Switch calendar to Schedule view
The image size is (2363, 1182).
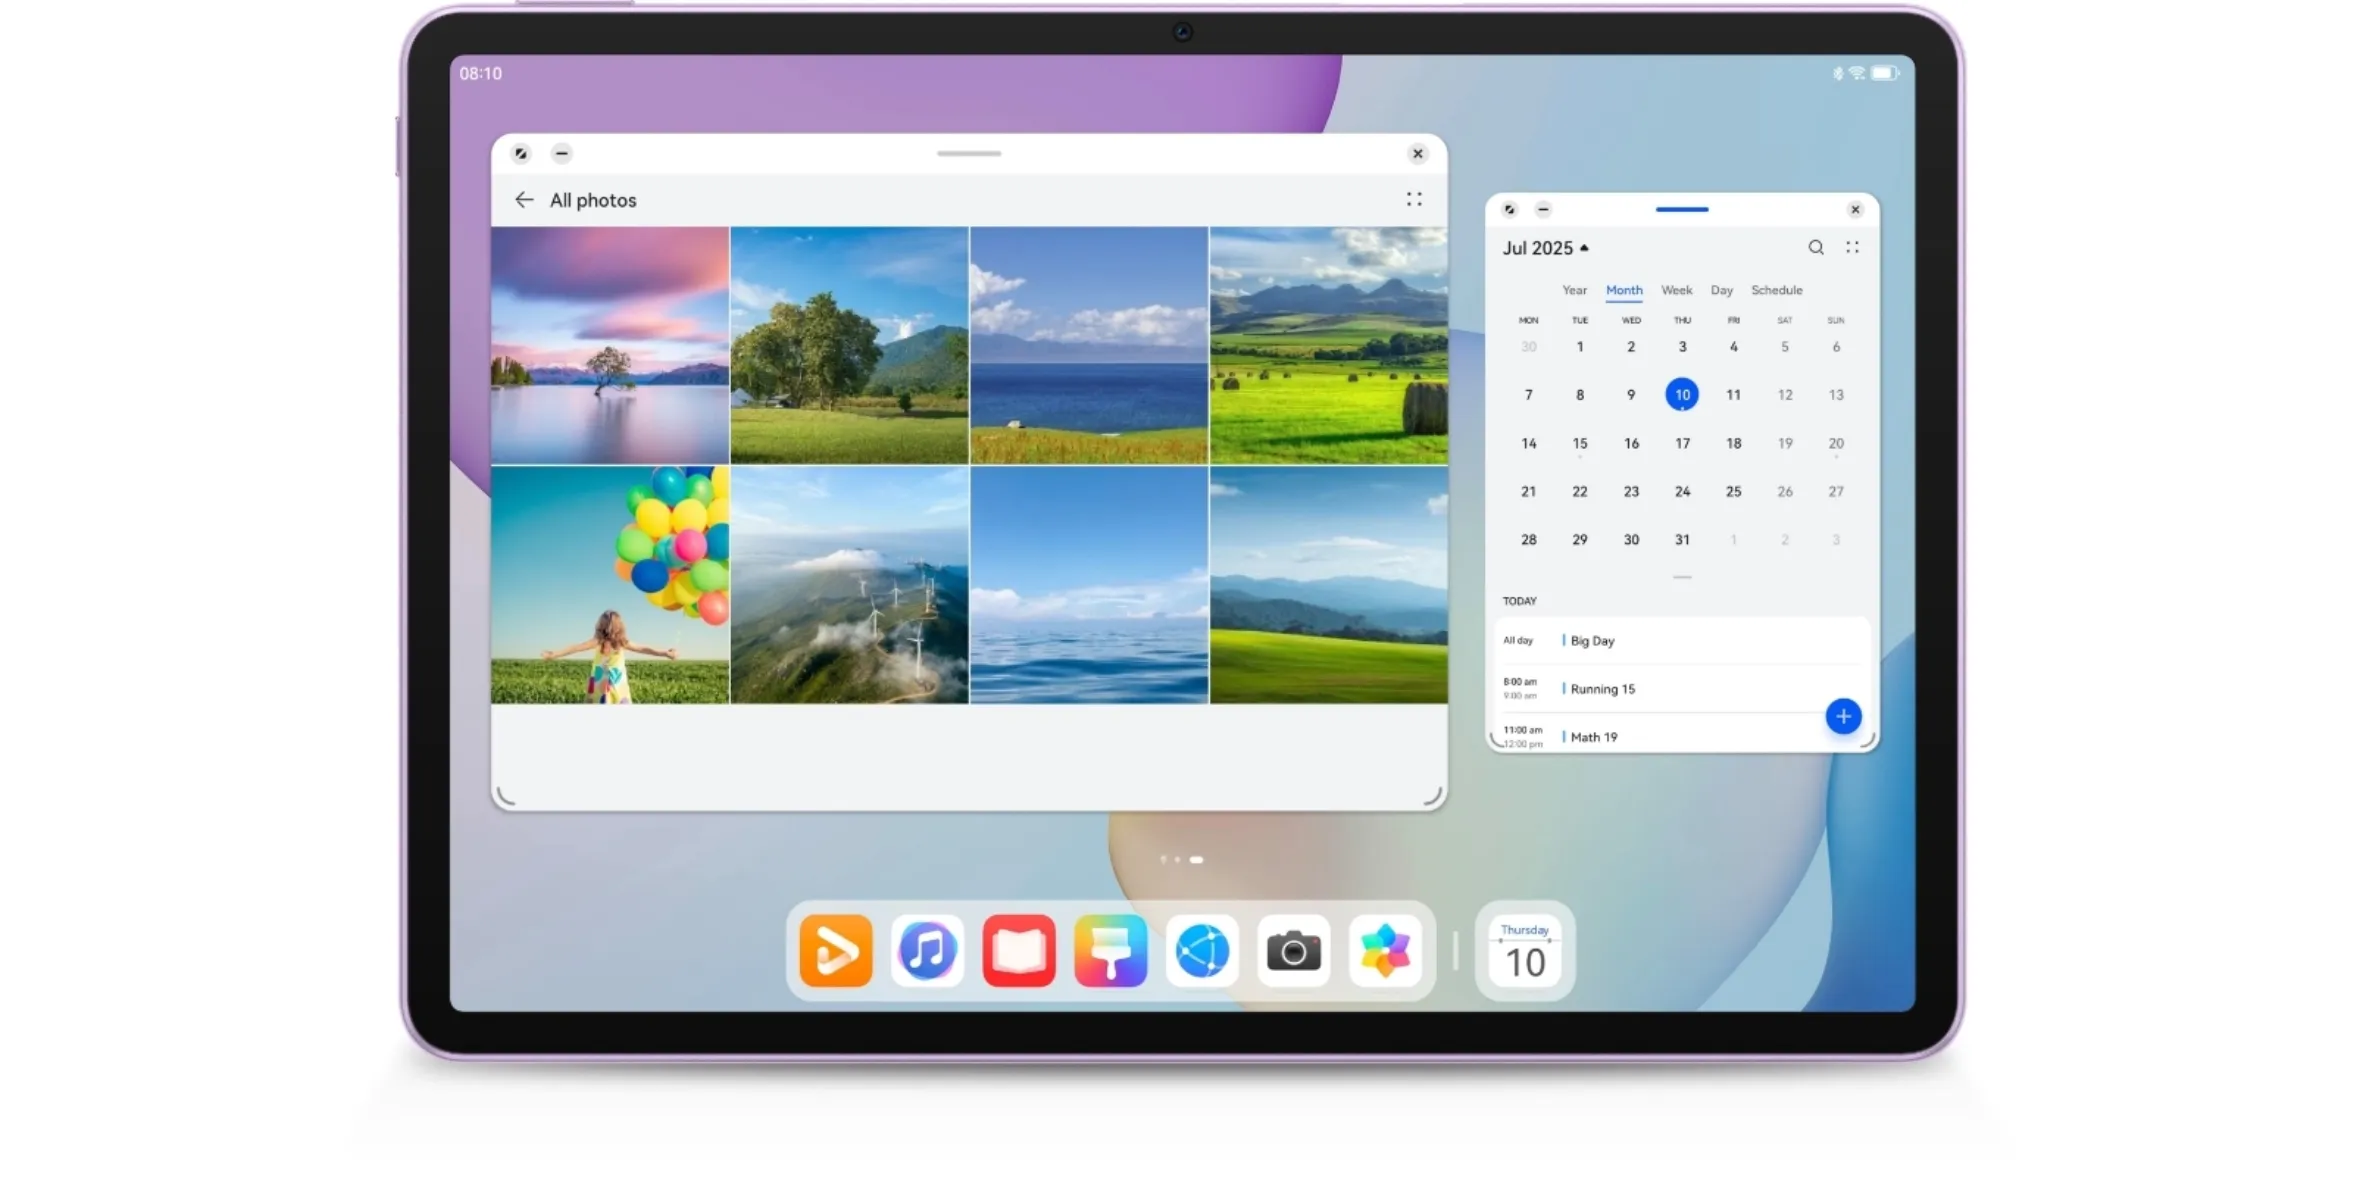pos(1776,290)
